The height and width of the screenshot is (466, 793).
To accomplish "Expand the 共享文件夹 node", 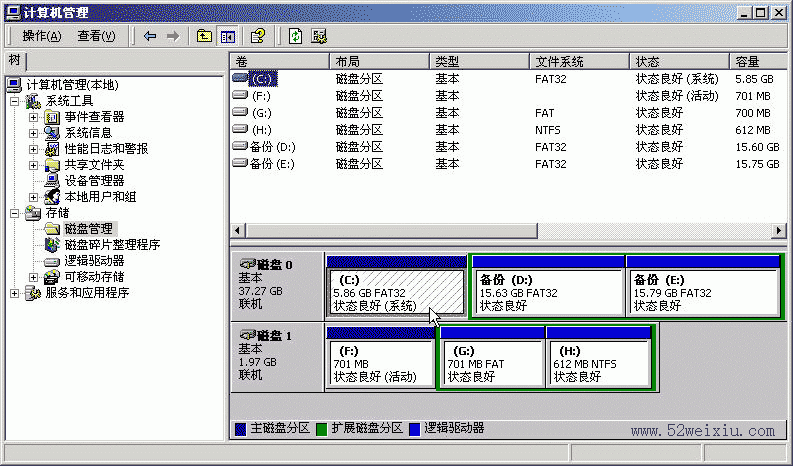I will (33, 165).
